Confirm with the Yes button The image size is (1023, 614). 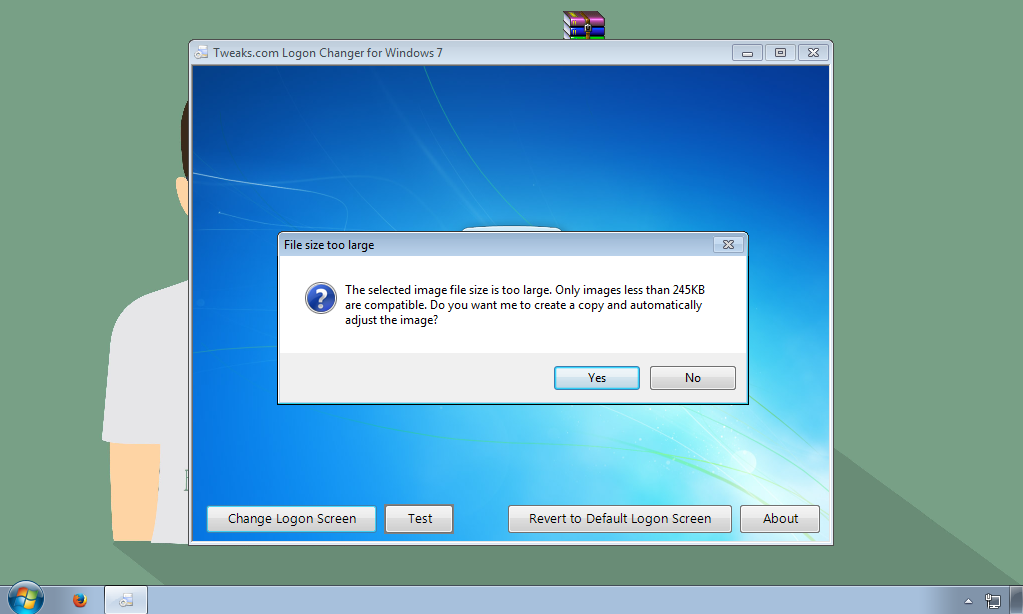(596, 378)
